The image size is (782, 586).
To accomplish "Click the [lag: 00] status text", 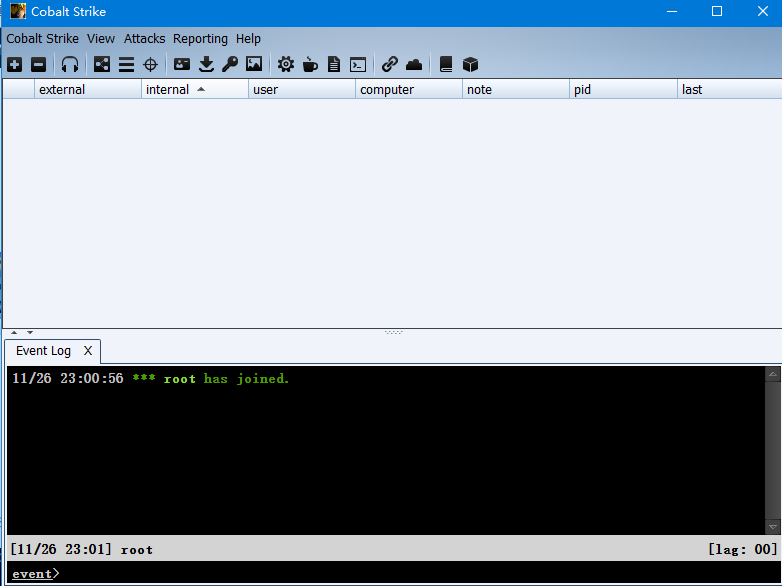I will pos(743,549).
